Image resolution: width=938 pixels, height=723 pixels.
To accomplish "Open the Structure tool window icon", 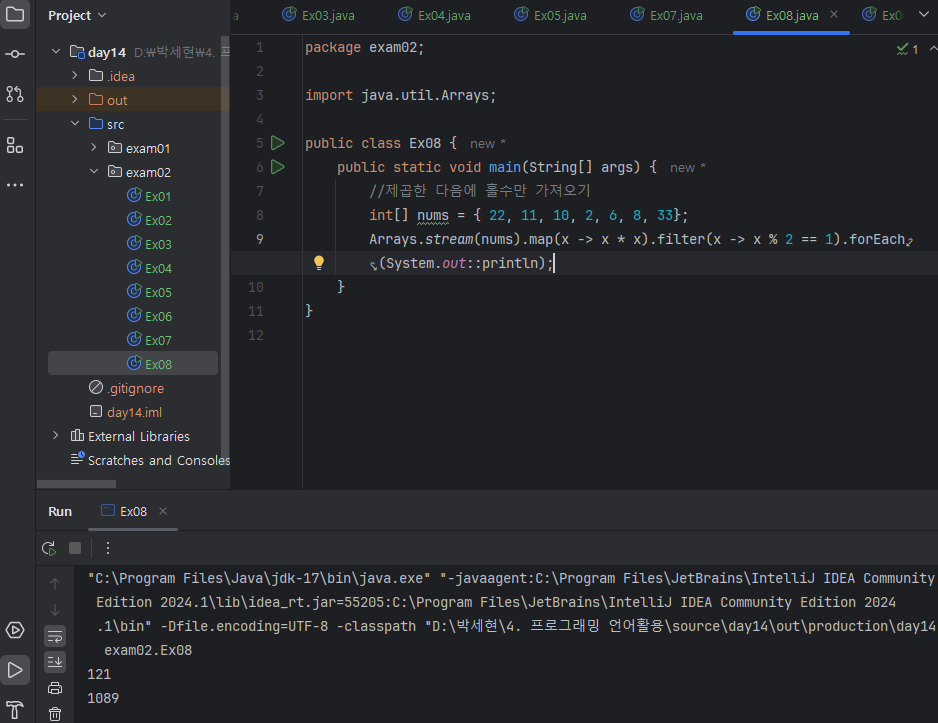I will click(14, 145).
